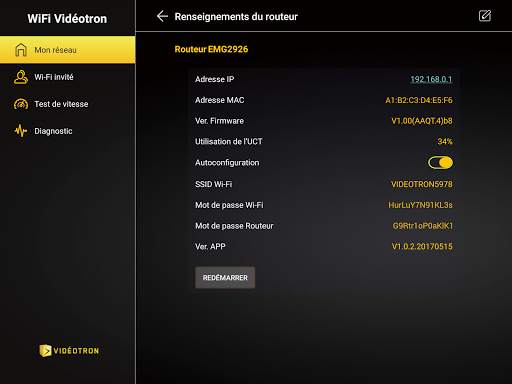Click the MAC address value A1:B2:C3:D4:E5:F6
Image resolution: width=512 pixels, height=384 pixels.
point(419,100)
